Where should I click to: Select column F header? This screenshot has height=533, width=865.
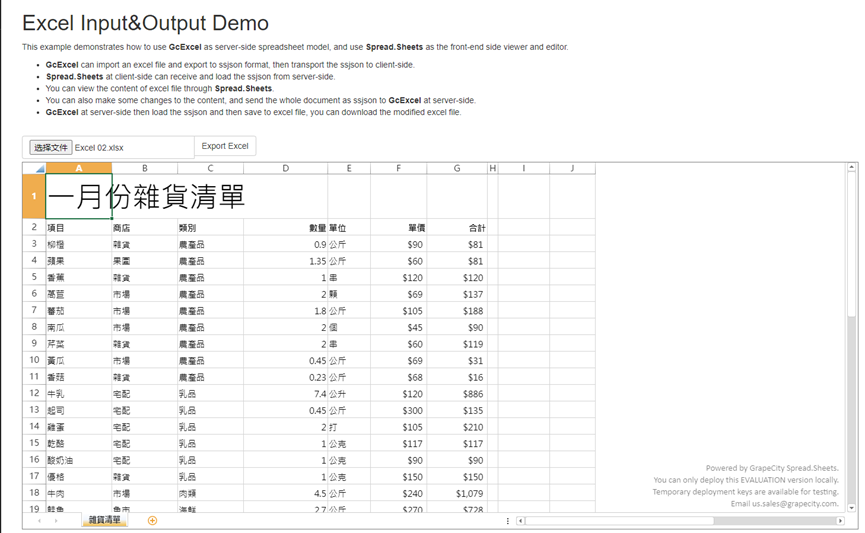(x=398, y=168)
